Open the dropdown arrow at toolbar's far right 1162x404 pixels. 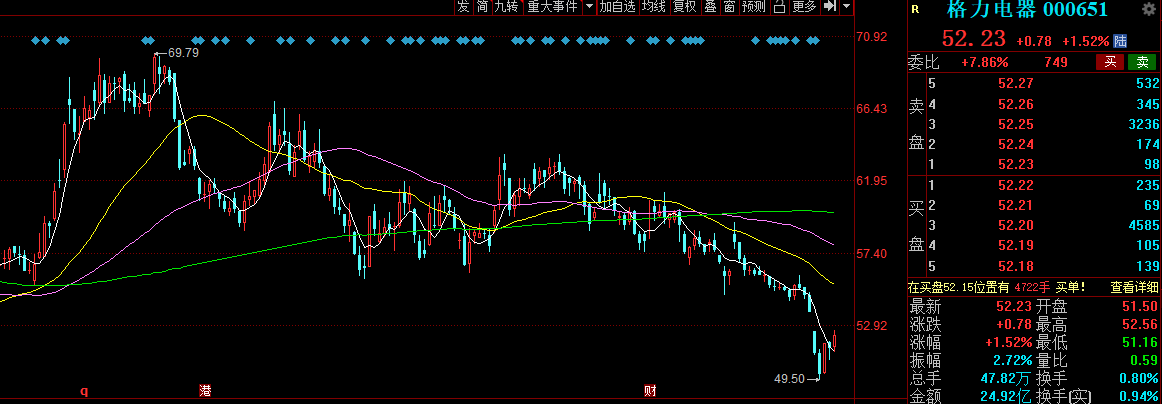coord(846,7)
